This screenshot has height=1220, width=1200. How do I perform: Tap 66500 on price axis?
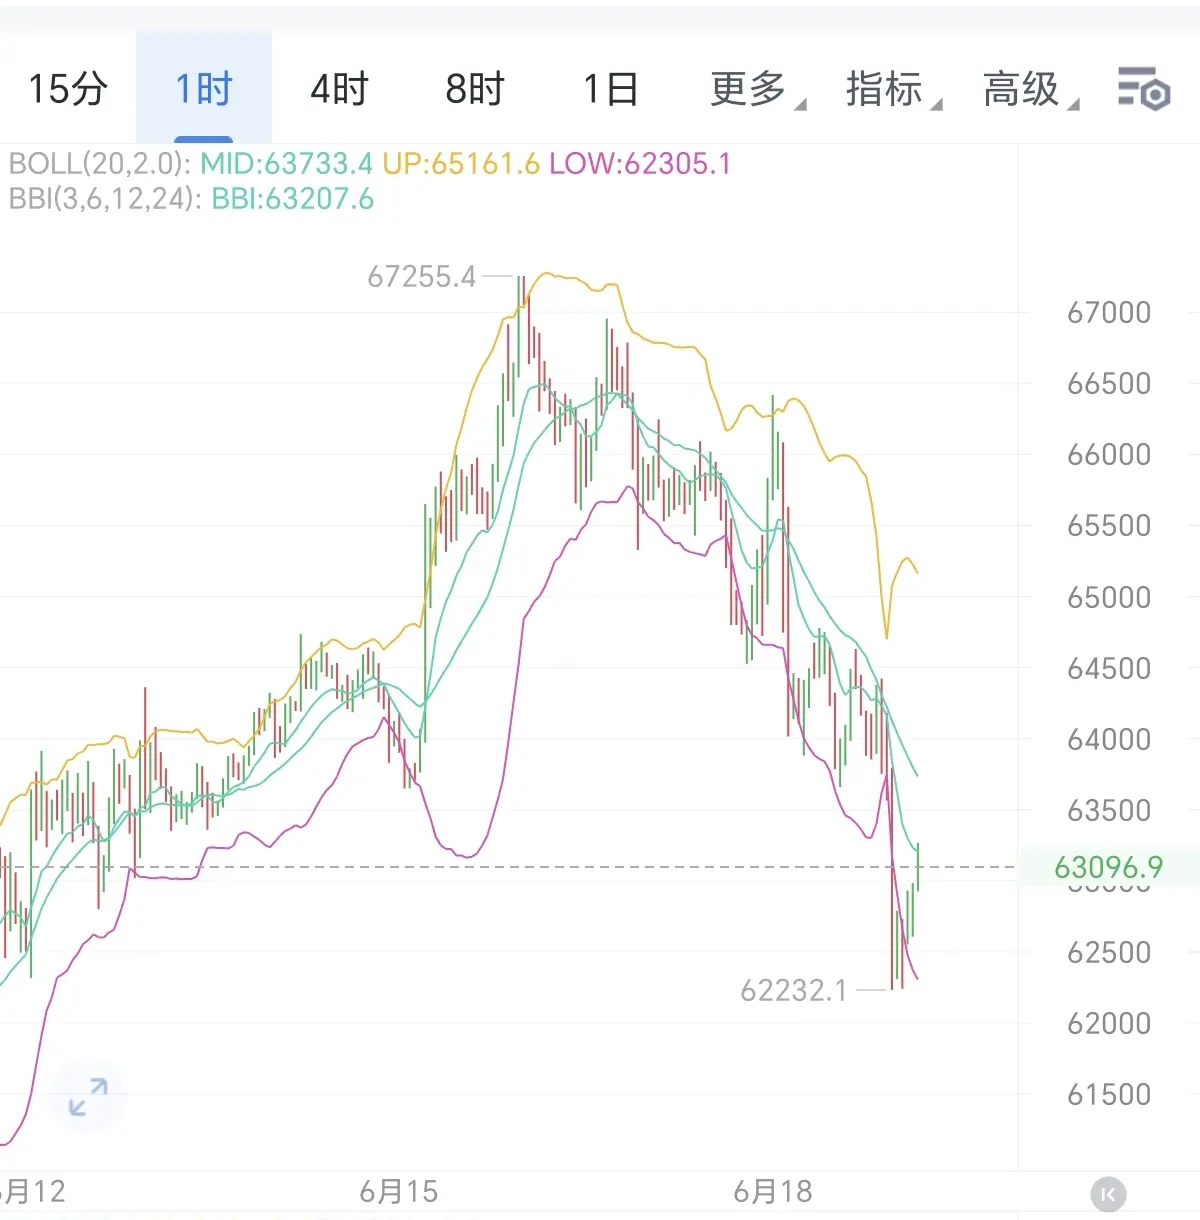pos(1109,384)
